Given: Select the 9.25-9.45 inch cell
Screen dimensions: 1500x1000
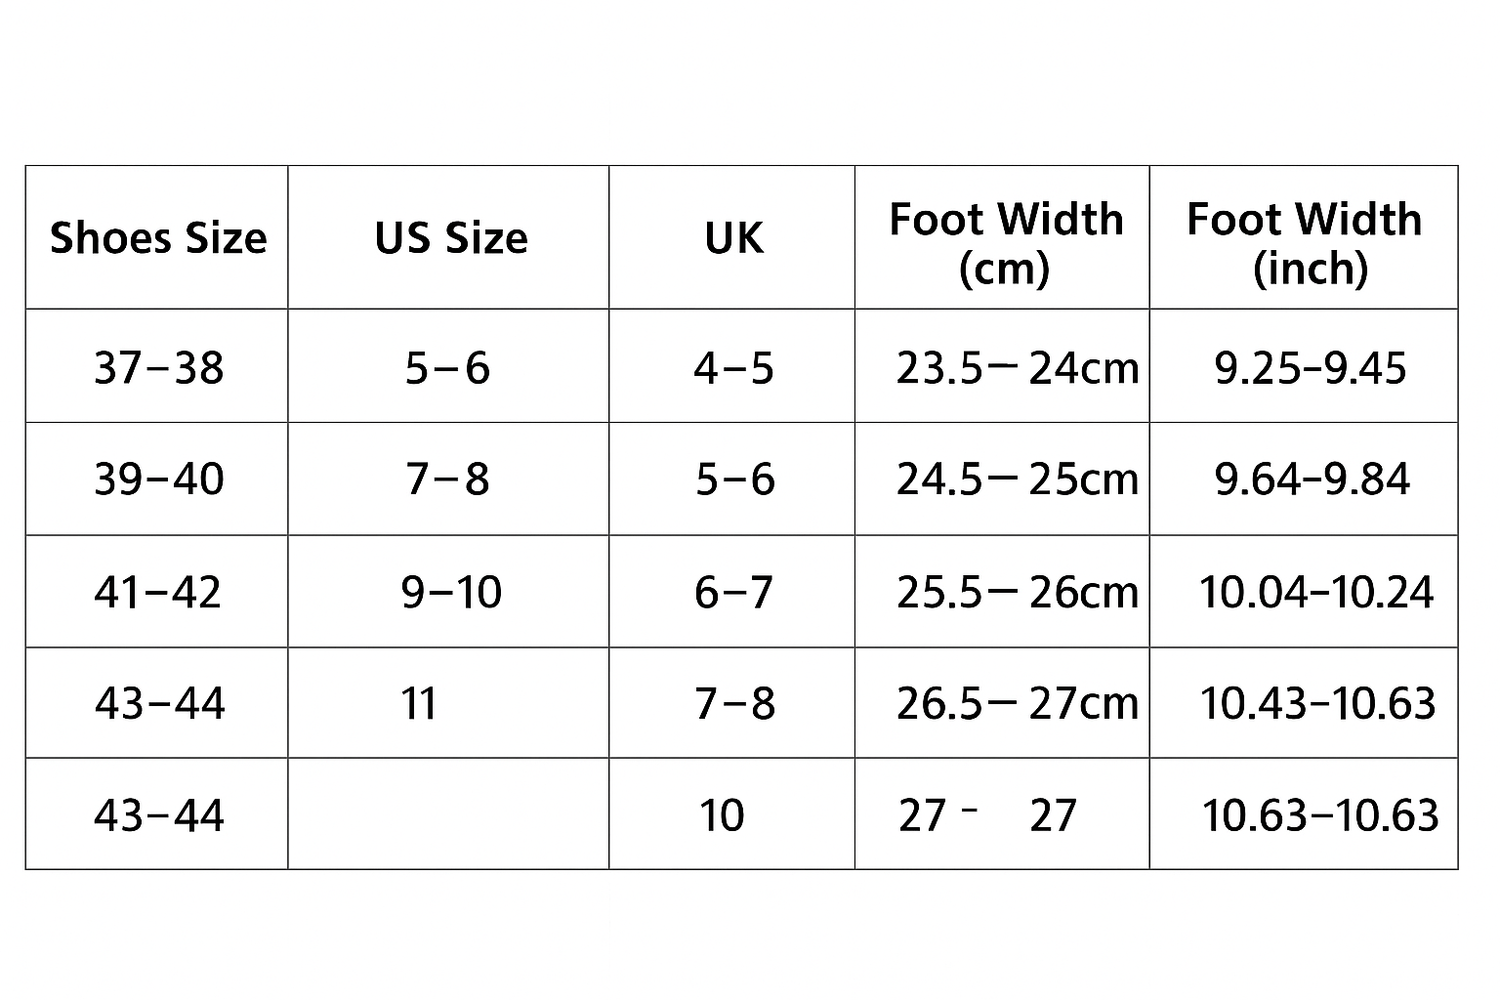Looking at the screenshot, I should click(x=1310, y=368).
